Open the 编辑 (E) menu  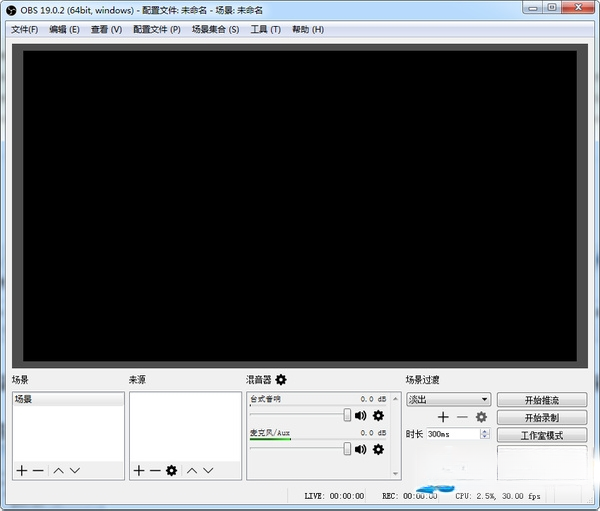tap(64, 29)
